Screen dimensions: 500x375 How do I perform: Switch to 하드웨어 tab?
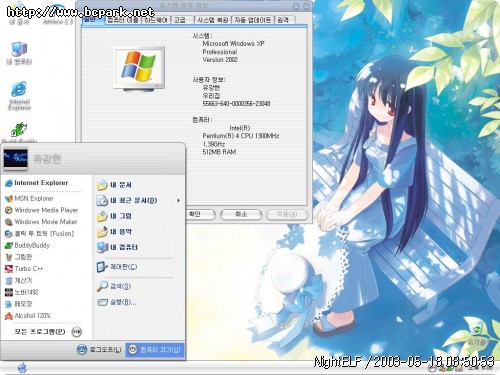tap(156, 20)
